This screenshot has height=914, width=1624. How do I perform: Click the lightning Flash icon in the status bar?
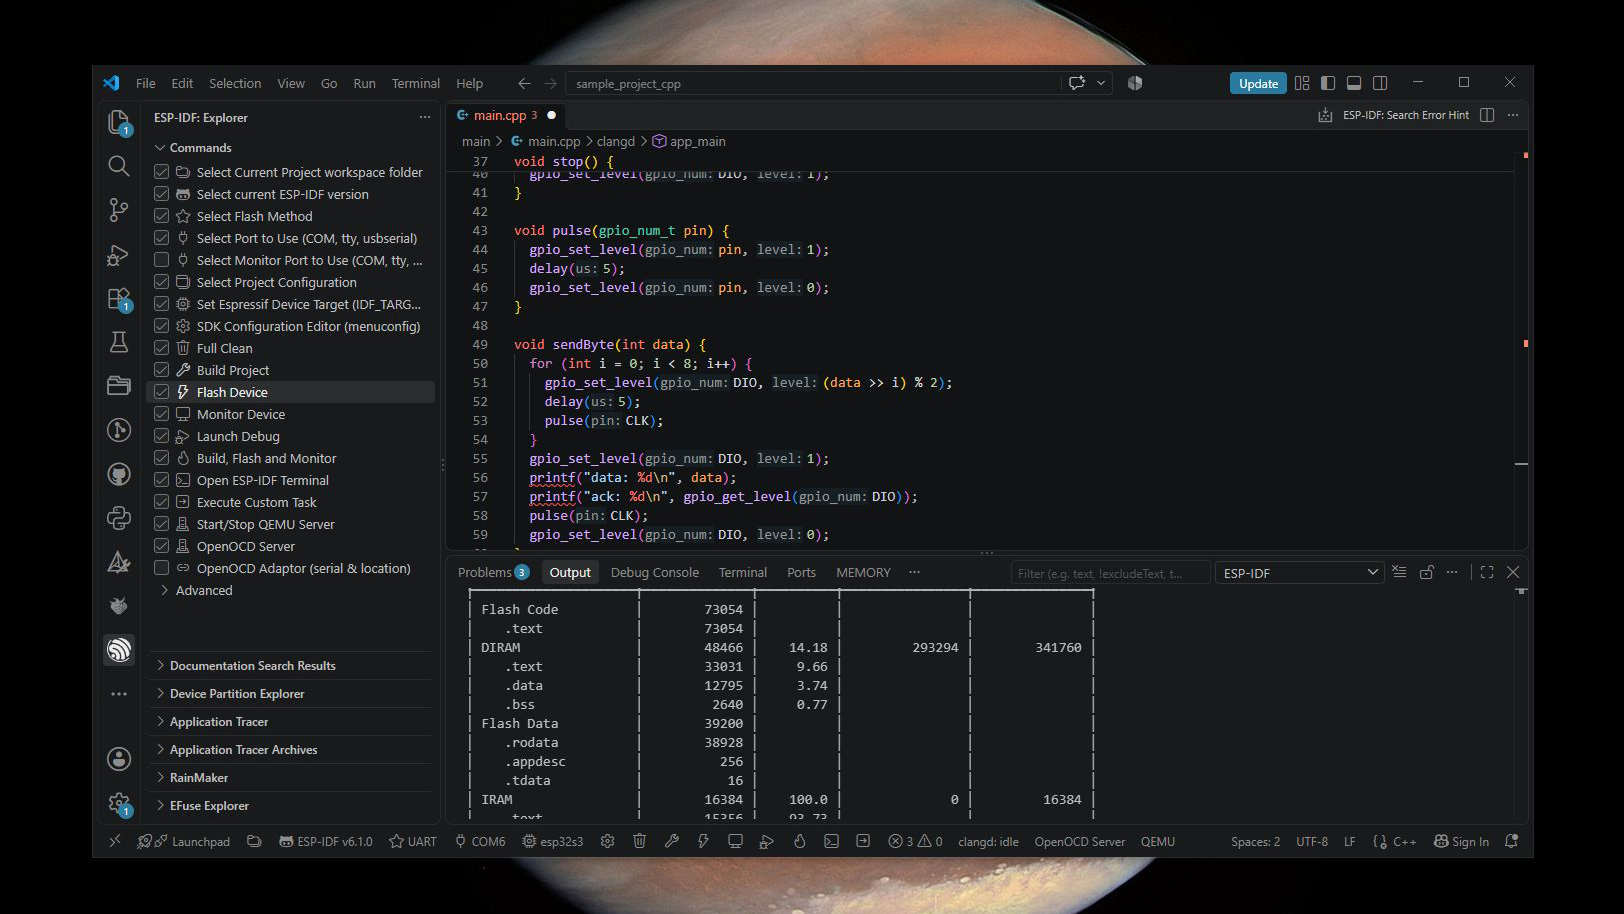pyautogui.click(x=703, y=841)
